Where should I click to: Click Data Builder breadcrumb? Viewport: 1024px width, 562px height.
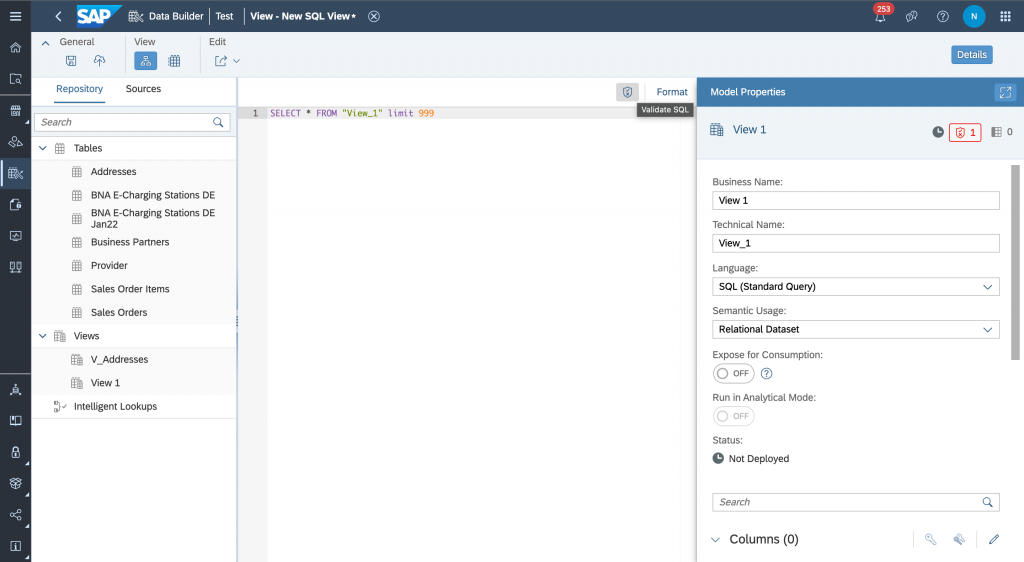pos(176,16)
